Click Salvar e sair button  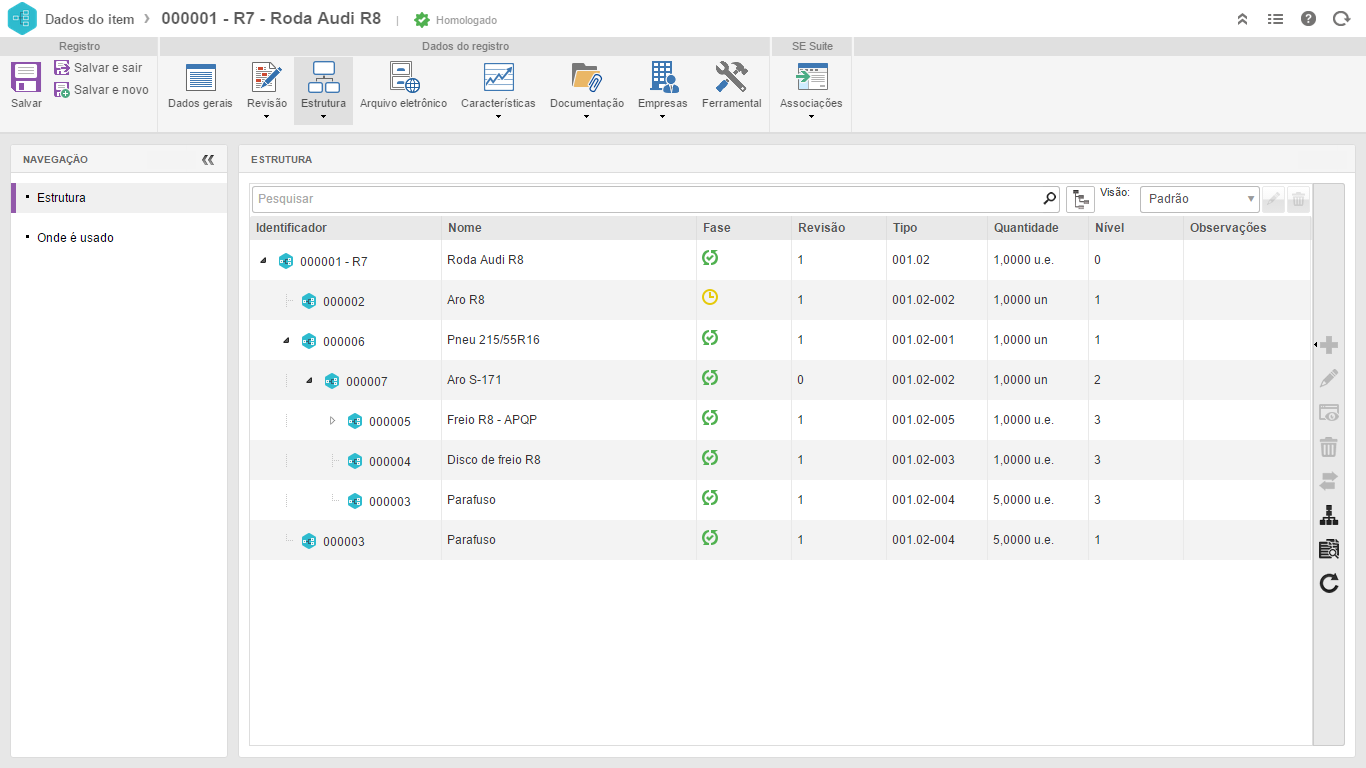tap(98, 68)
